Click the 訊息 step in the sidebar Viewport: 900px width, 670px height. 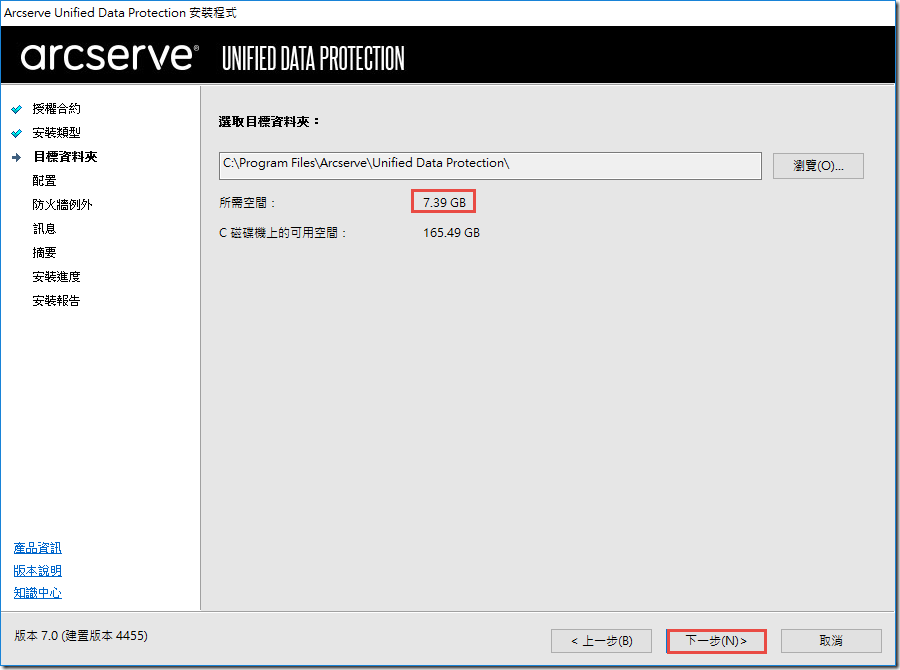[x=44, y=228]
